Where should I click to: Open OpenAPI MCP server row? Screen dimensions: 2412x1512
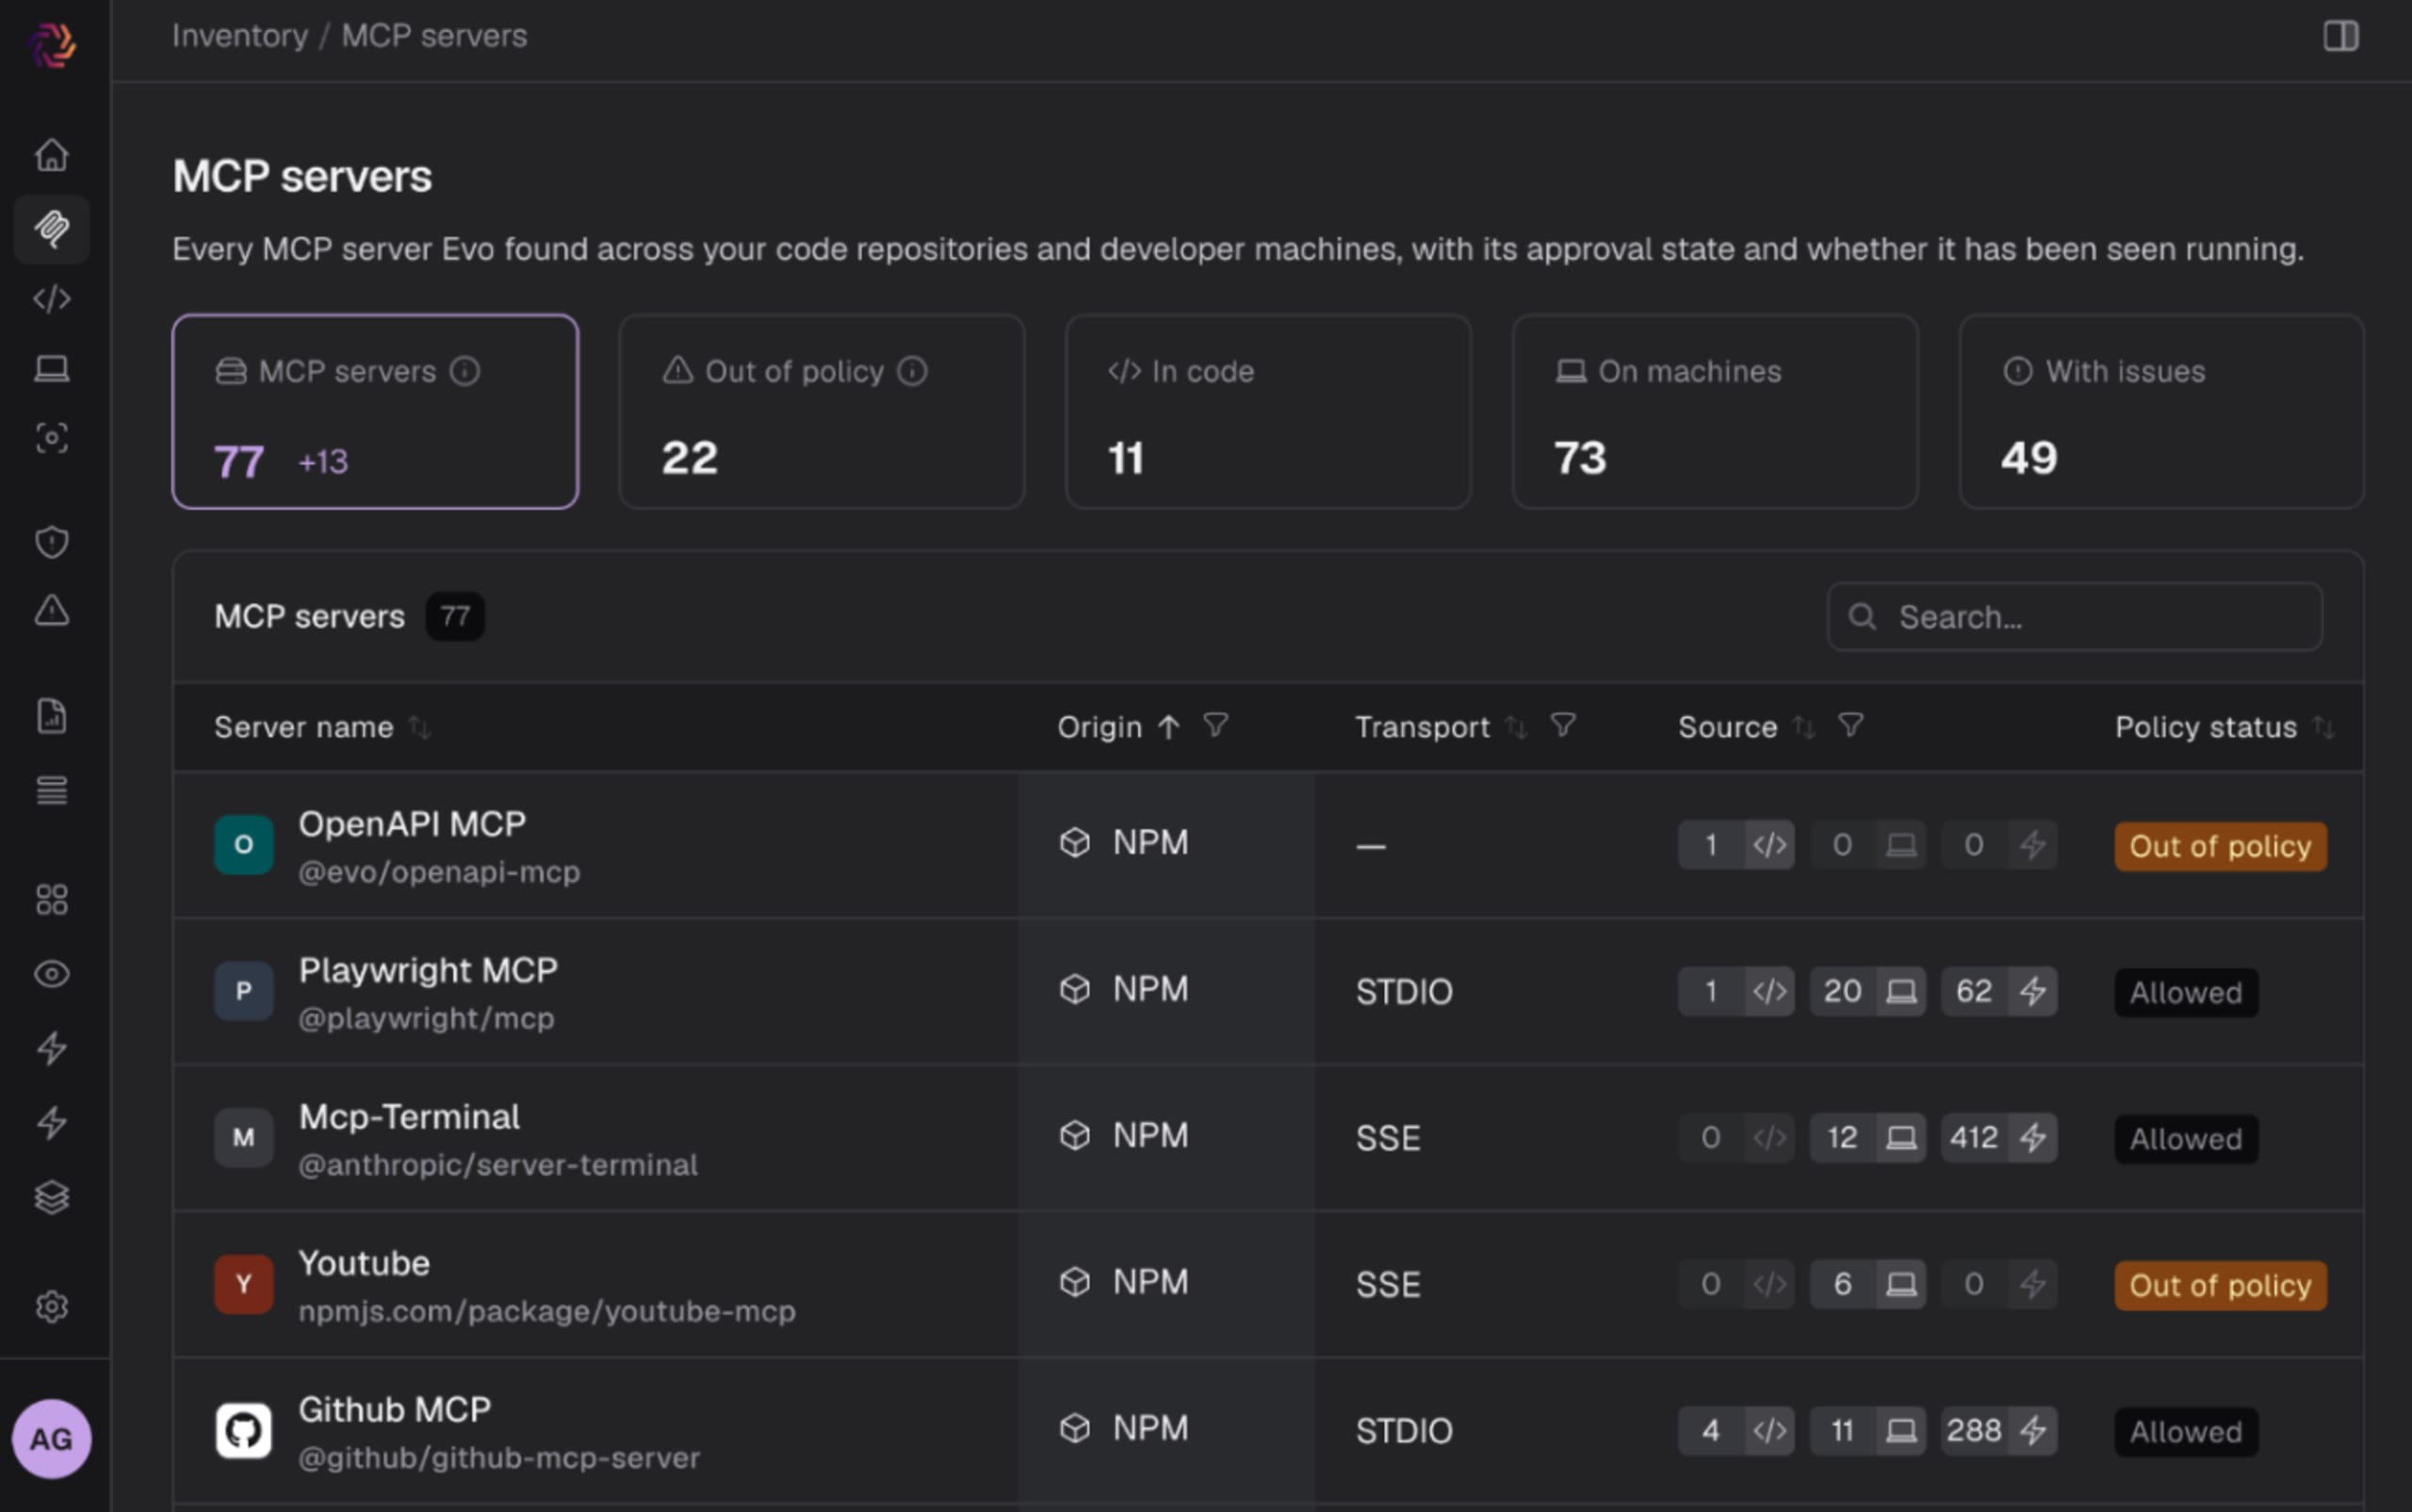[x=1268, y=844]
